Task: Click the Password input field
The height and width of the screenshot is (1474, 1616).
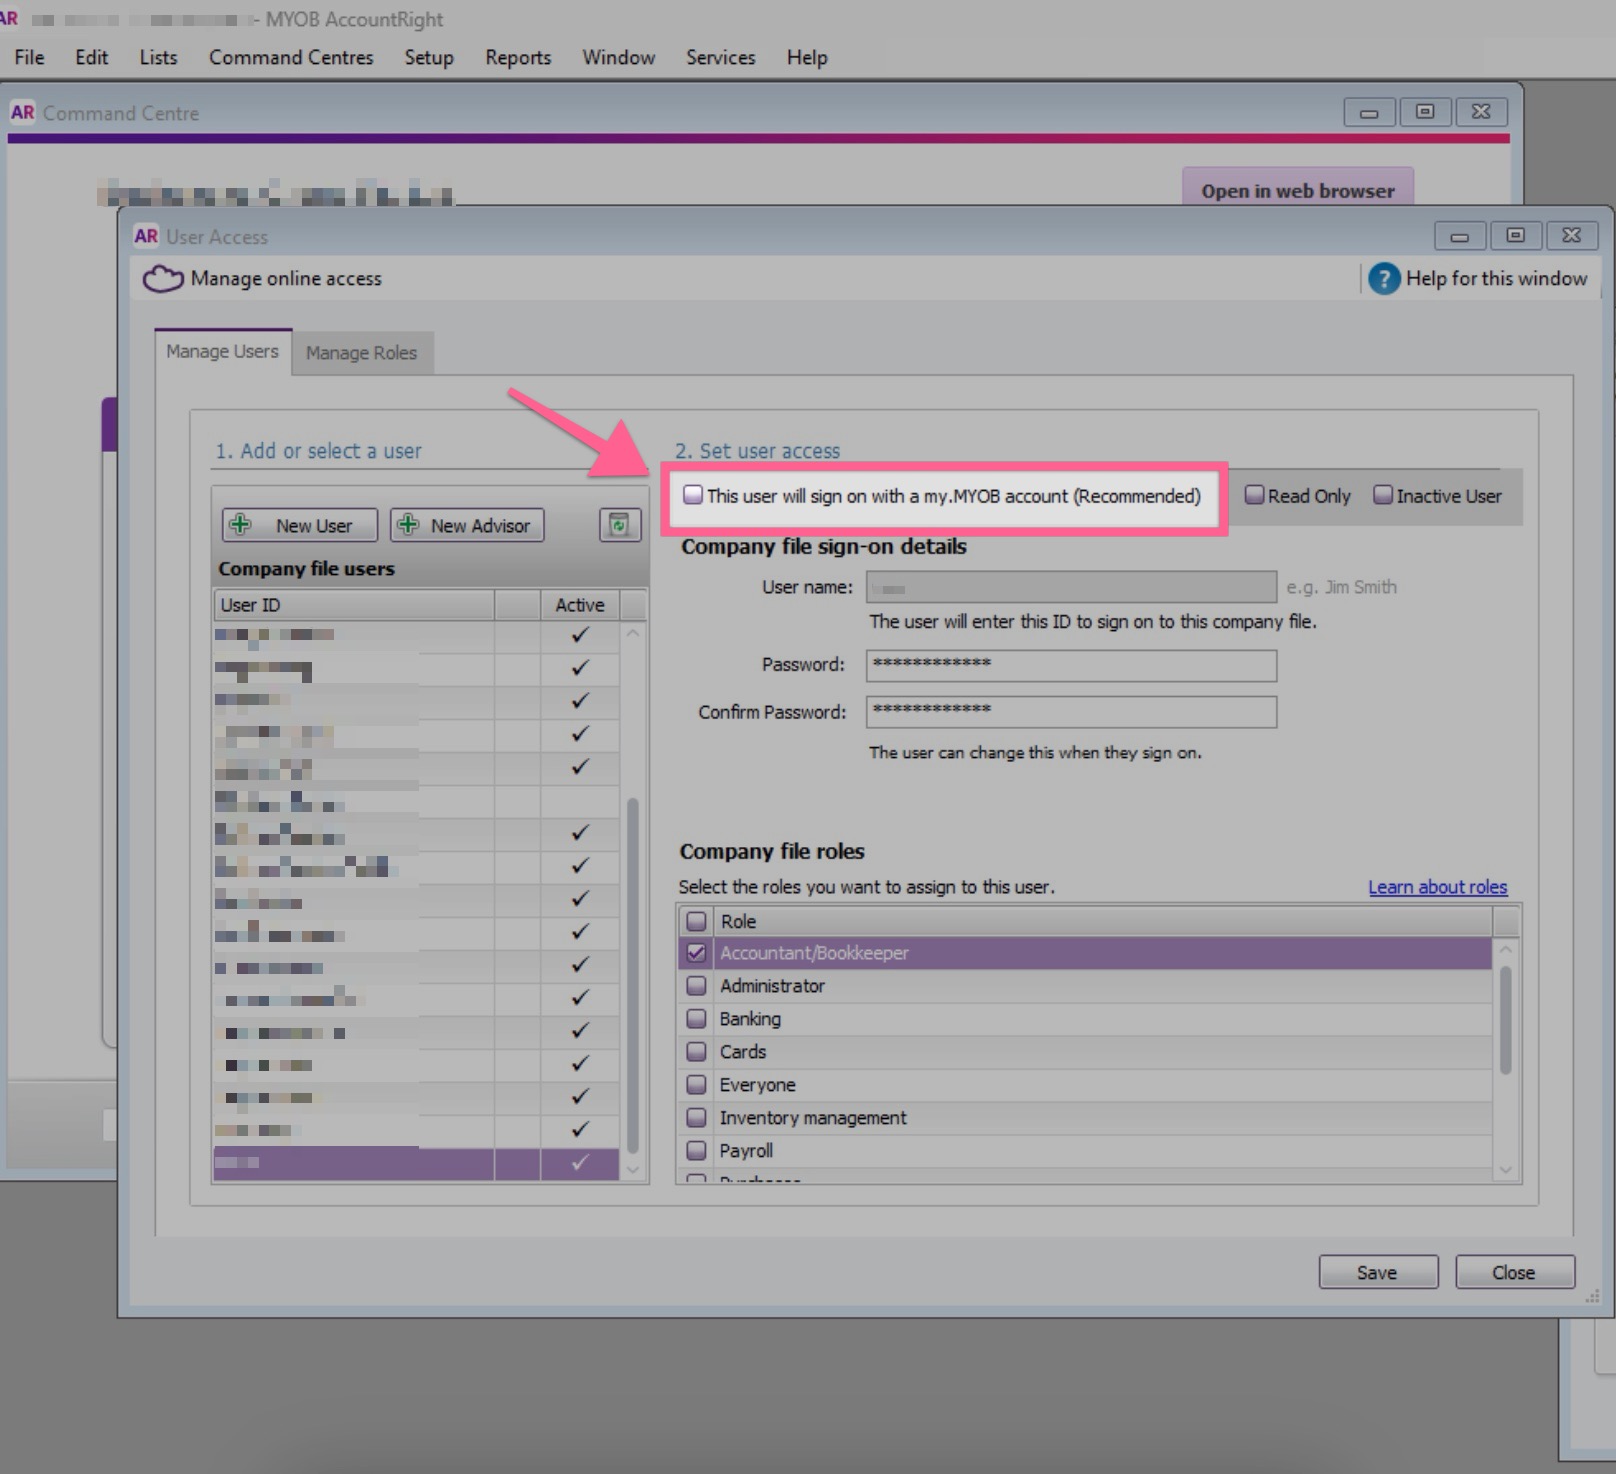Action: tap(1070, 665)
